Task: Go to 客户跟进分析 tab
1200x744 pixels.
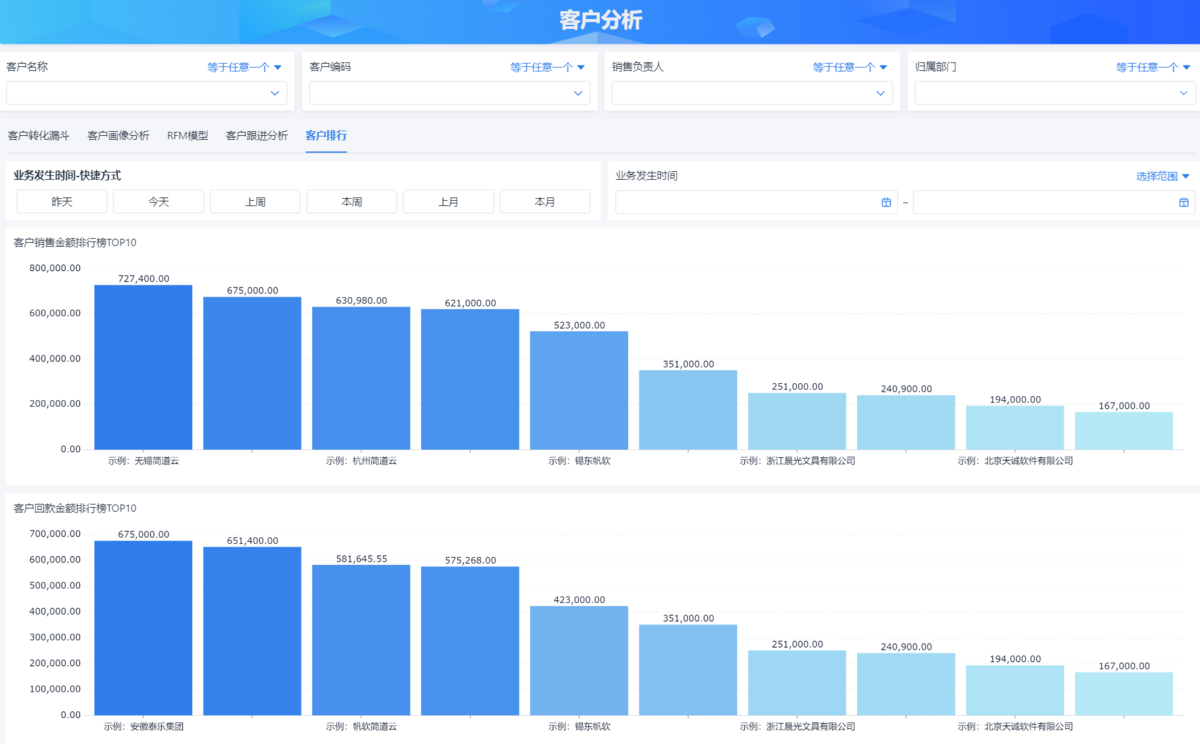Action: (x=256, y=135)
